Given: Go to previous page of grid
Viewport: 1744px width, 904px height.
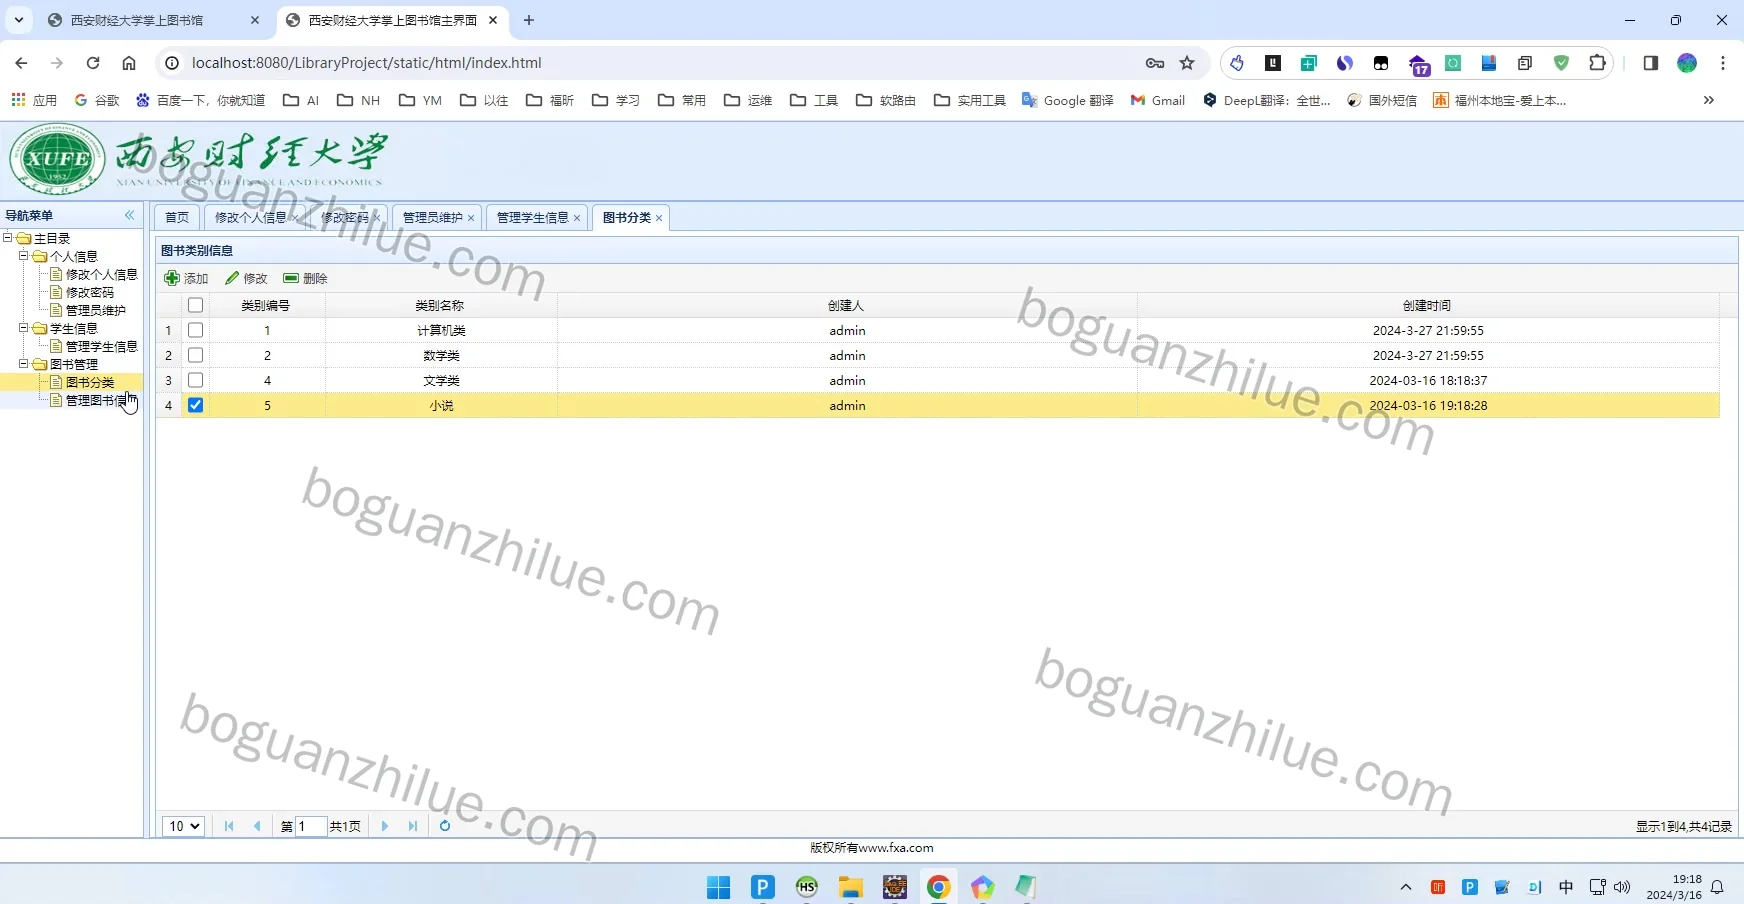Looking at the screenshot, I should pyautogui.click(x=257, y=826).
